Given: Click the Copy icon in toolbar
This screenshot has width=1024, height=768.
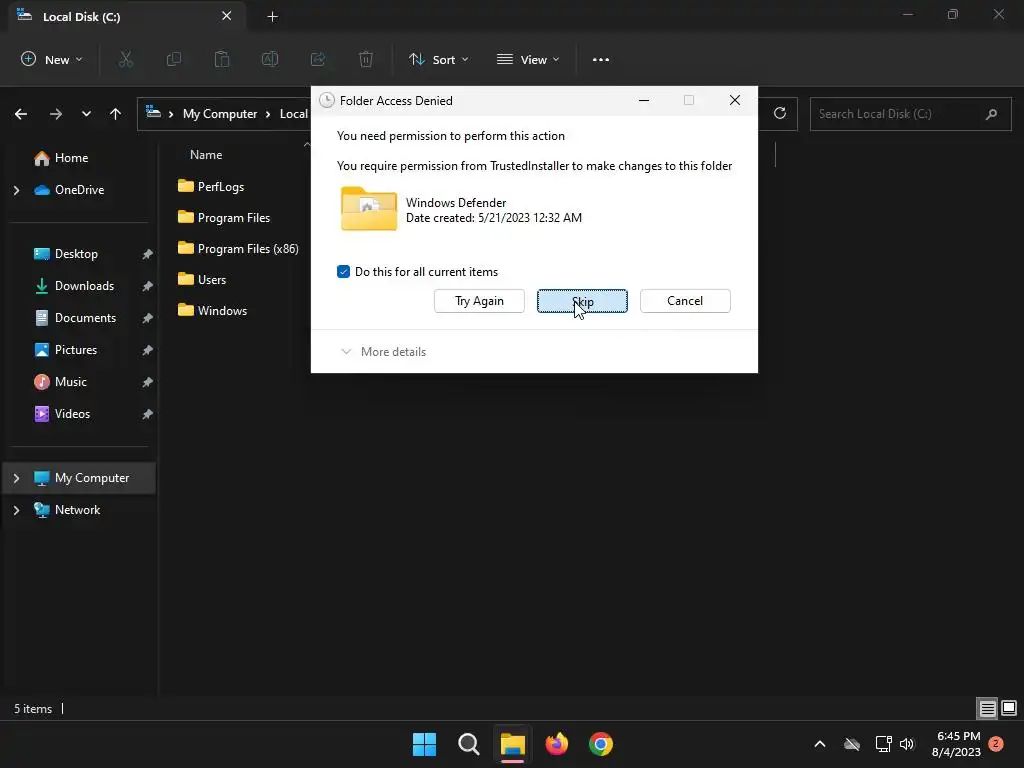Looking at the screenshot, I should [174, 59].
